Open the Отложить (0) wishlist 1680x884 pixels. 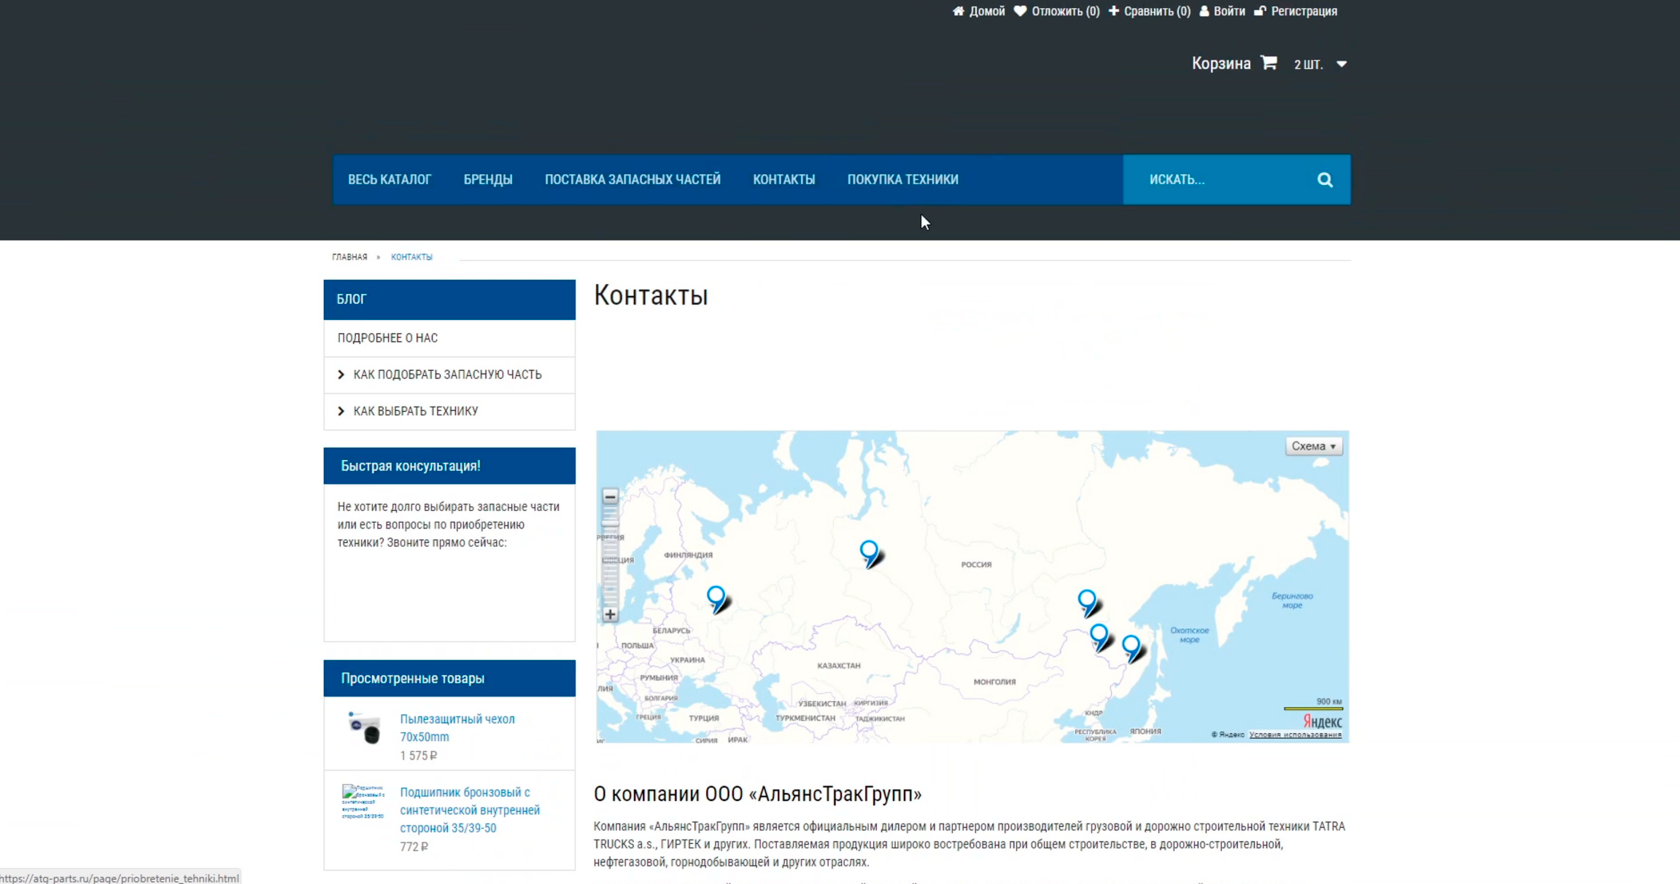[x=1057, y=11]
